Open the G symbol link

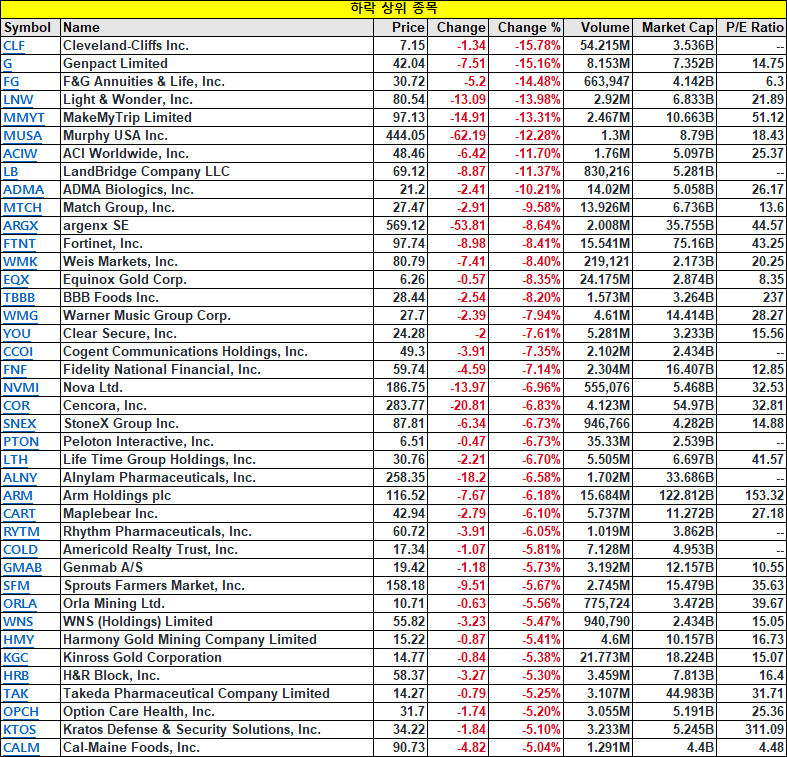tap(8, 64)
